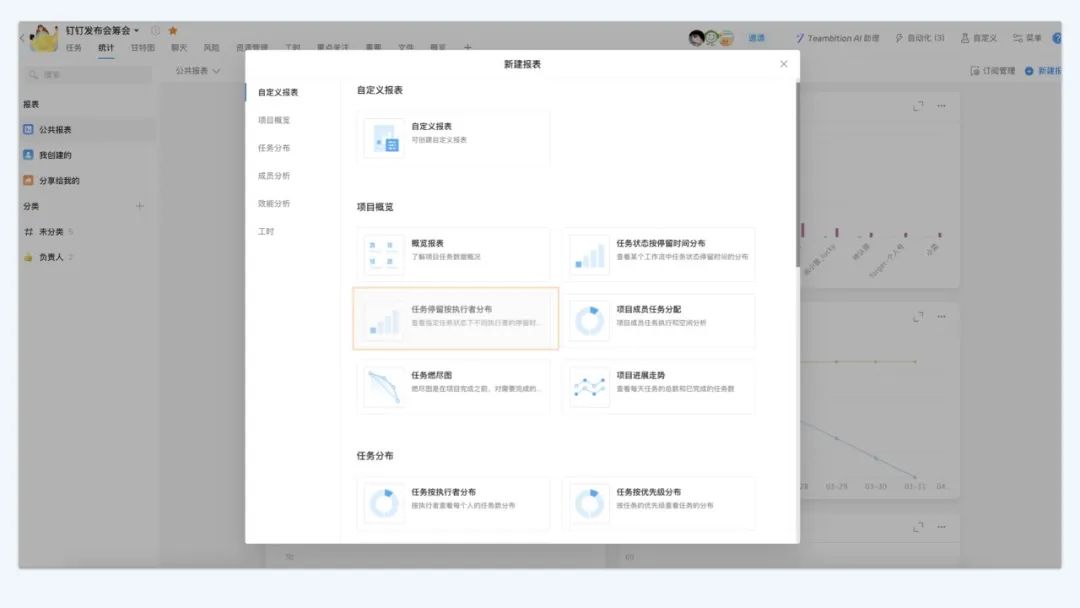
Task: Add a new 分类 with plus icon
Action: pyautogui.click(x=139, y=206)
